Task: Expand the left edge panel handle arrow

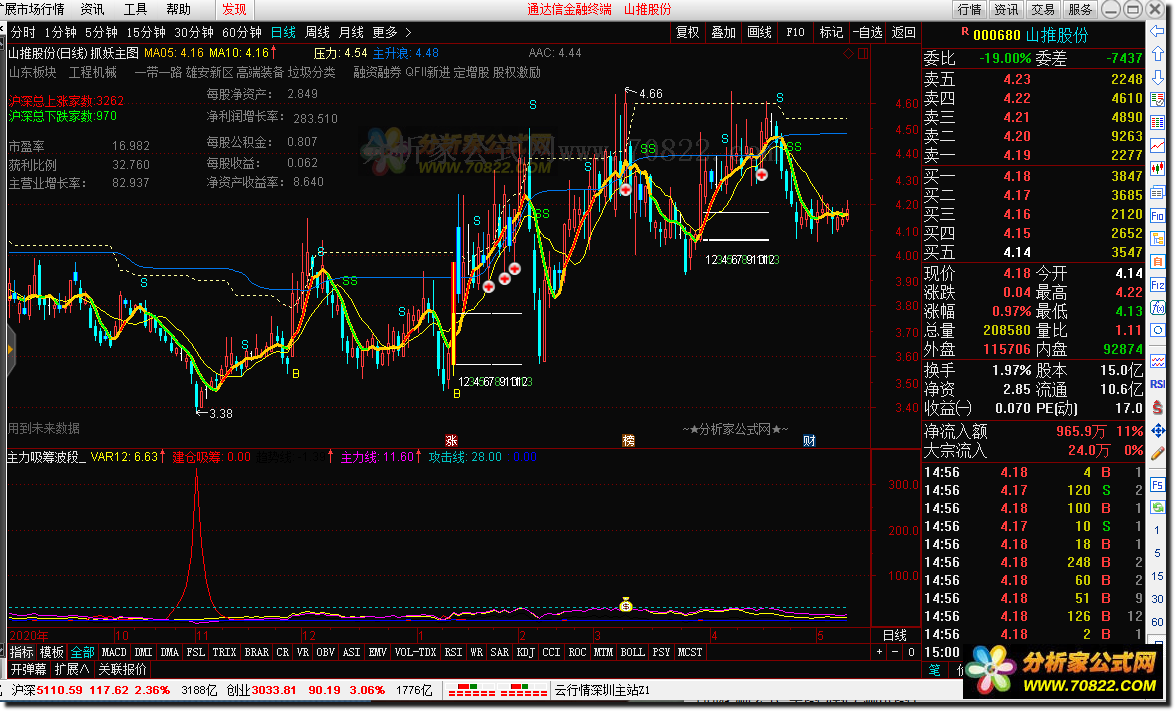Action: click(x=10, y=350)
